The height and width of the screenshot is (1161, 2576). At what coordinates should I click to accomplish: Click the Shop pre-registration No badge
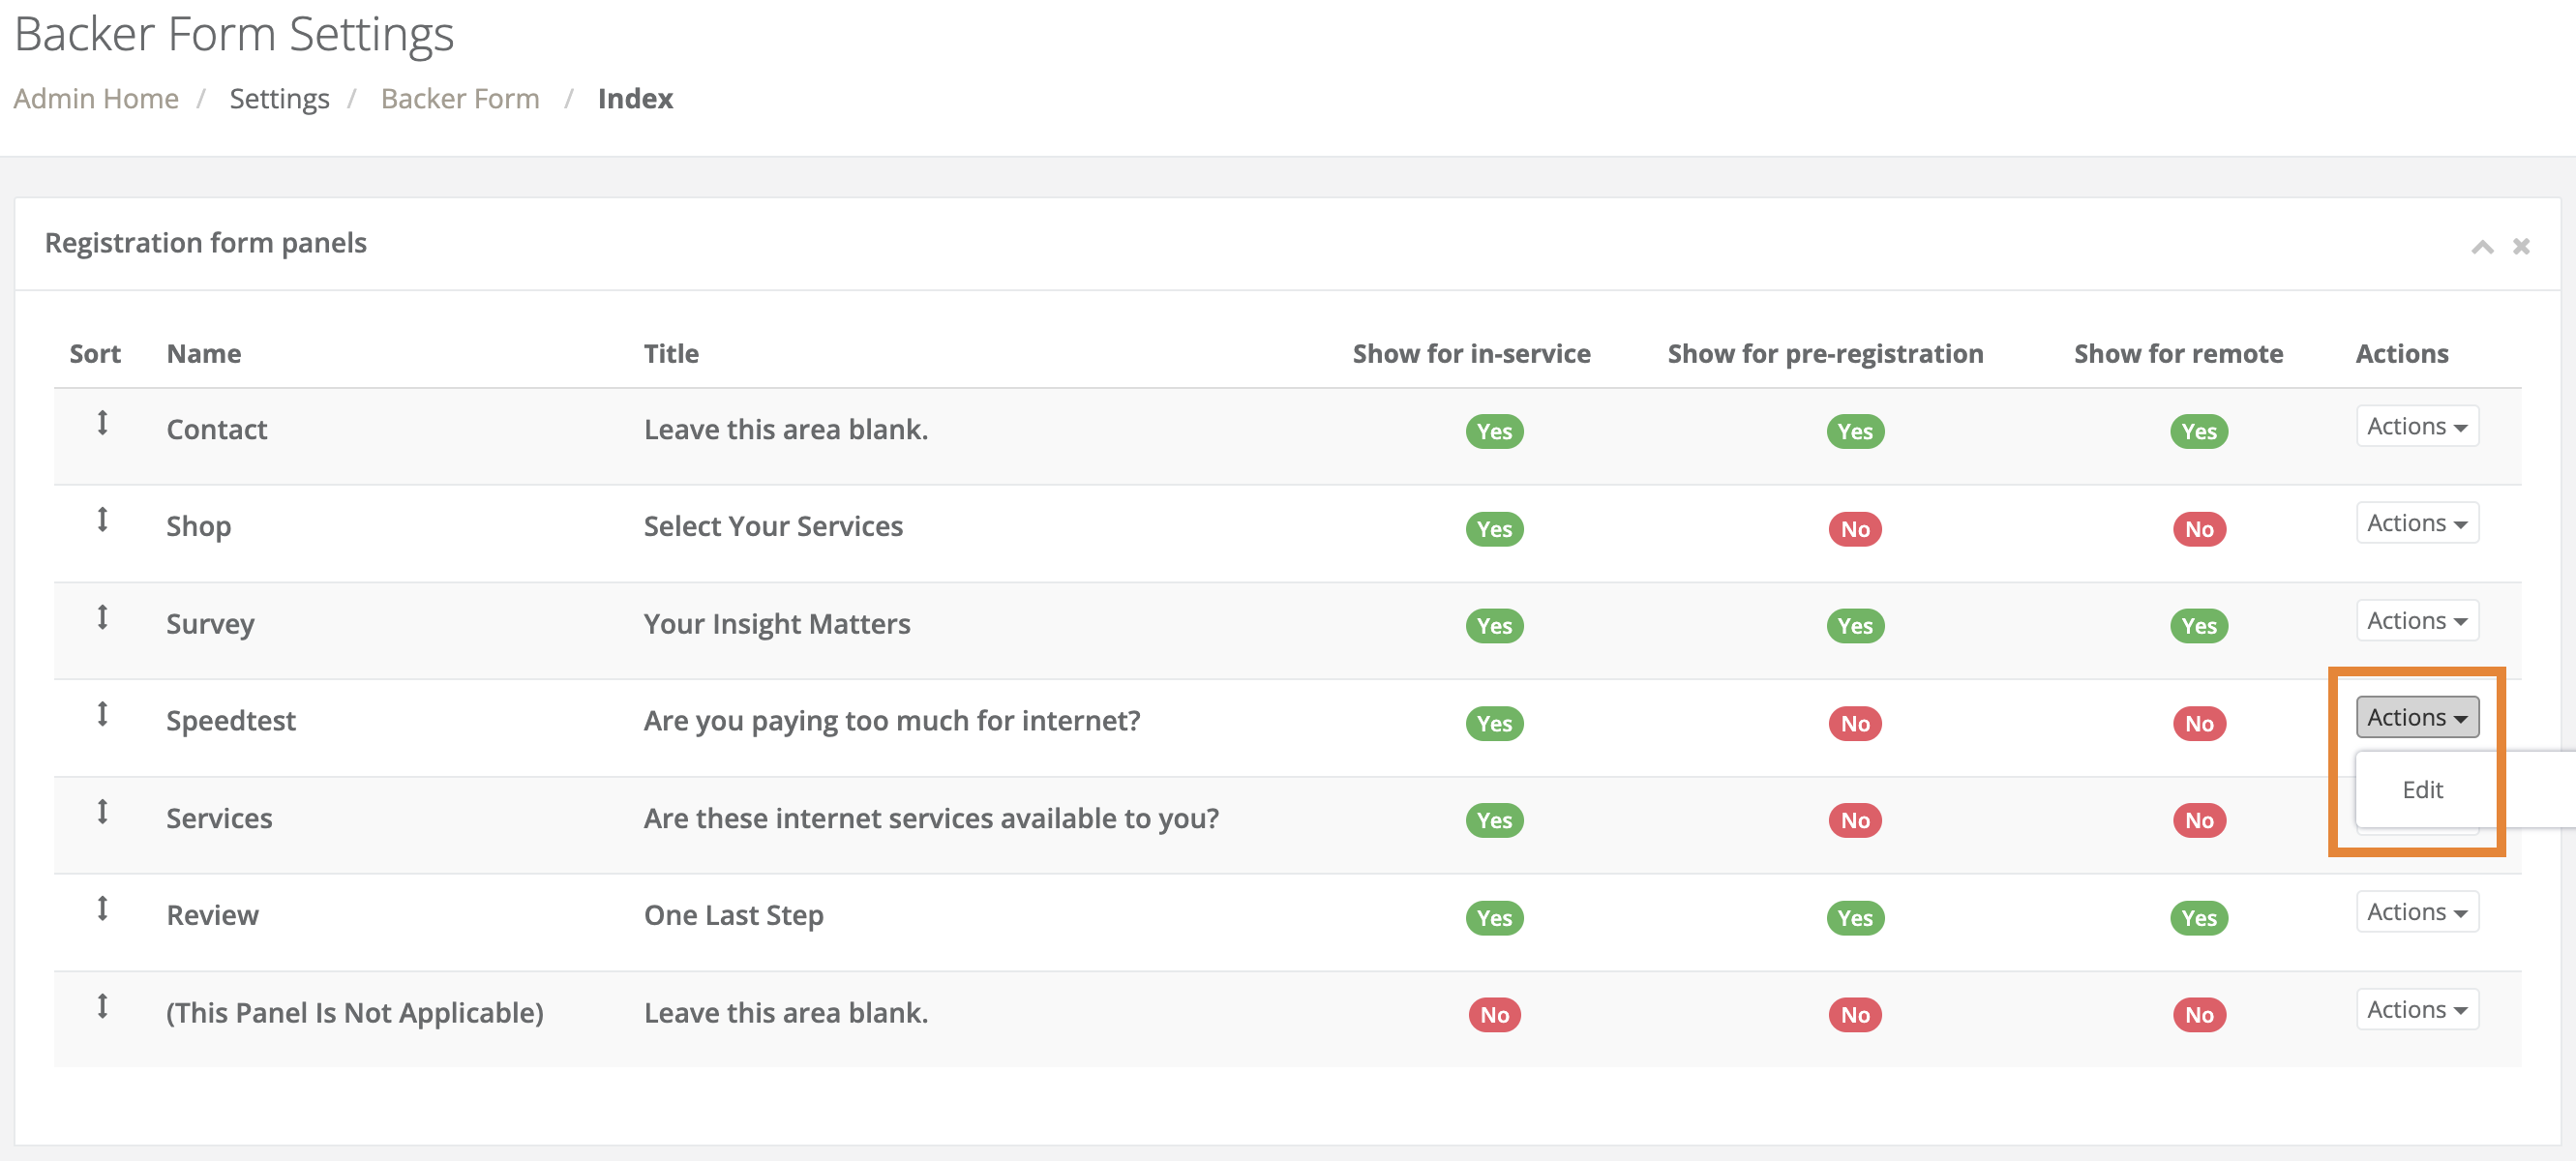click(1854, 529)
